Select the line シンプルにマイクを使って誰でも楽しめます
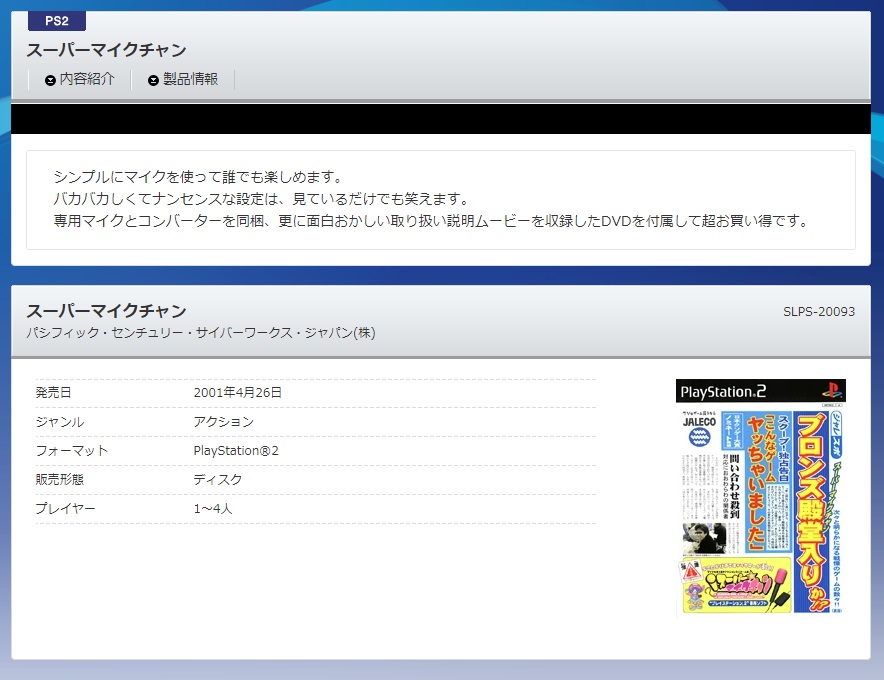 (x=198, y=177)
